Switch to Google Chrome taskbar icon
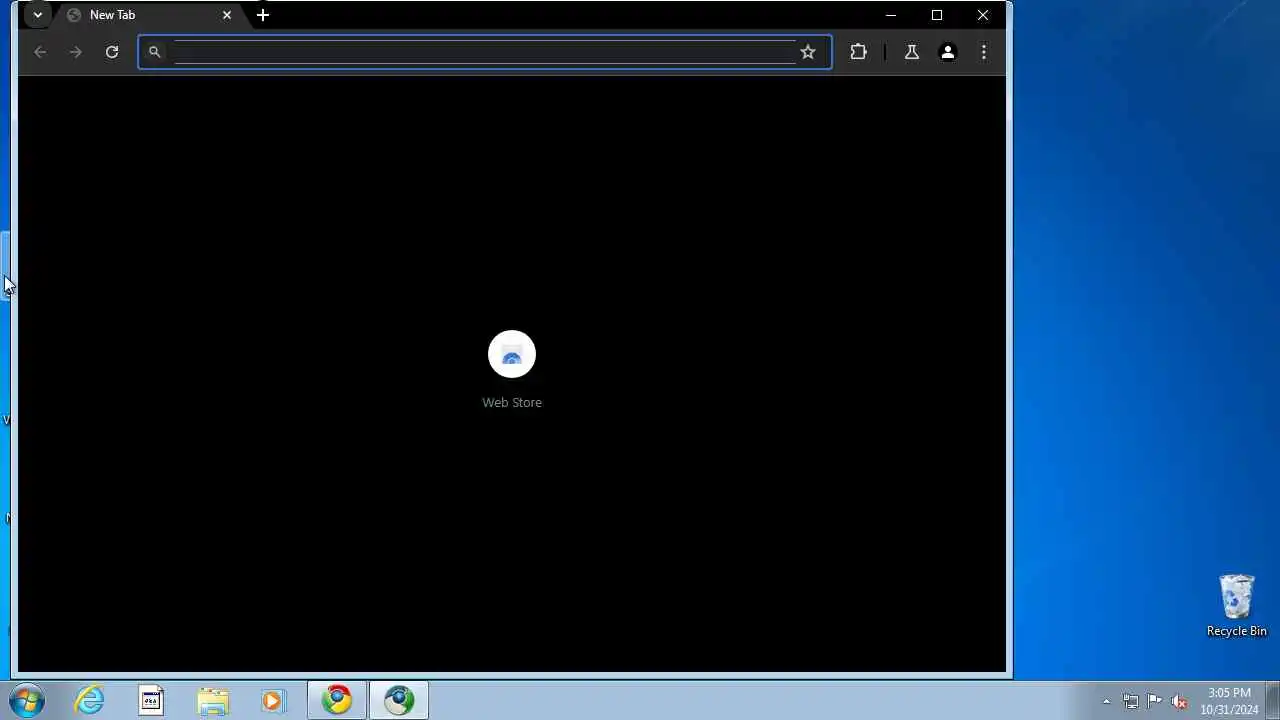1280x720 pixels. coord(337,700)
